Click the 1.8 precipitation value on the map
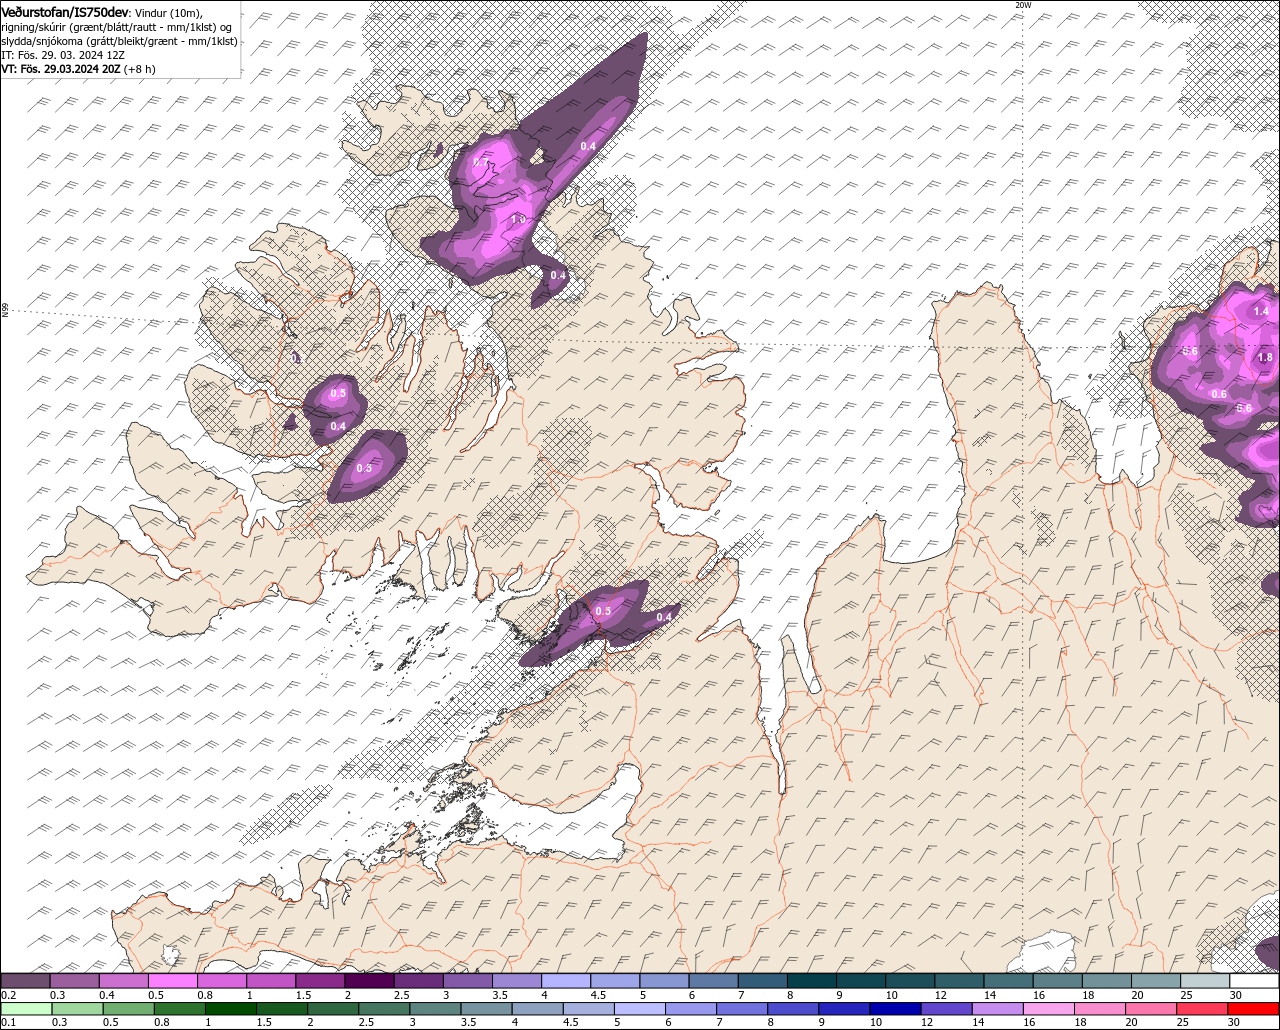The image size is (1280, 1030). [x=1265, y=358]
